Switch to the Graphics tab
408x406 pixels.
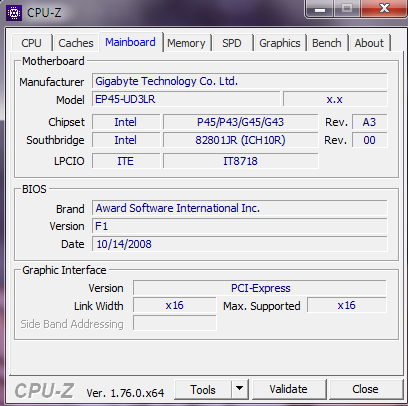pyautogui.click(x=280, y=43)
